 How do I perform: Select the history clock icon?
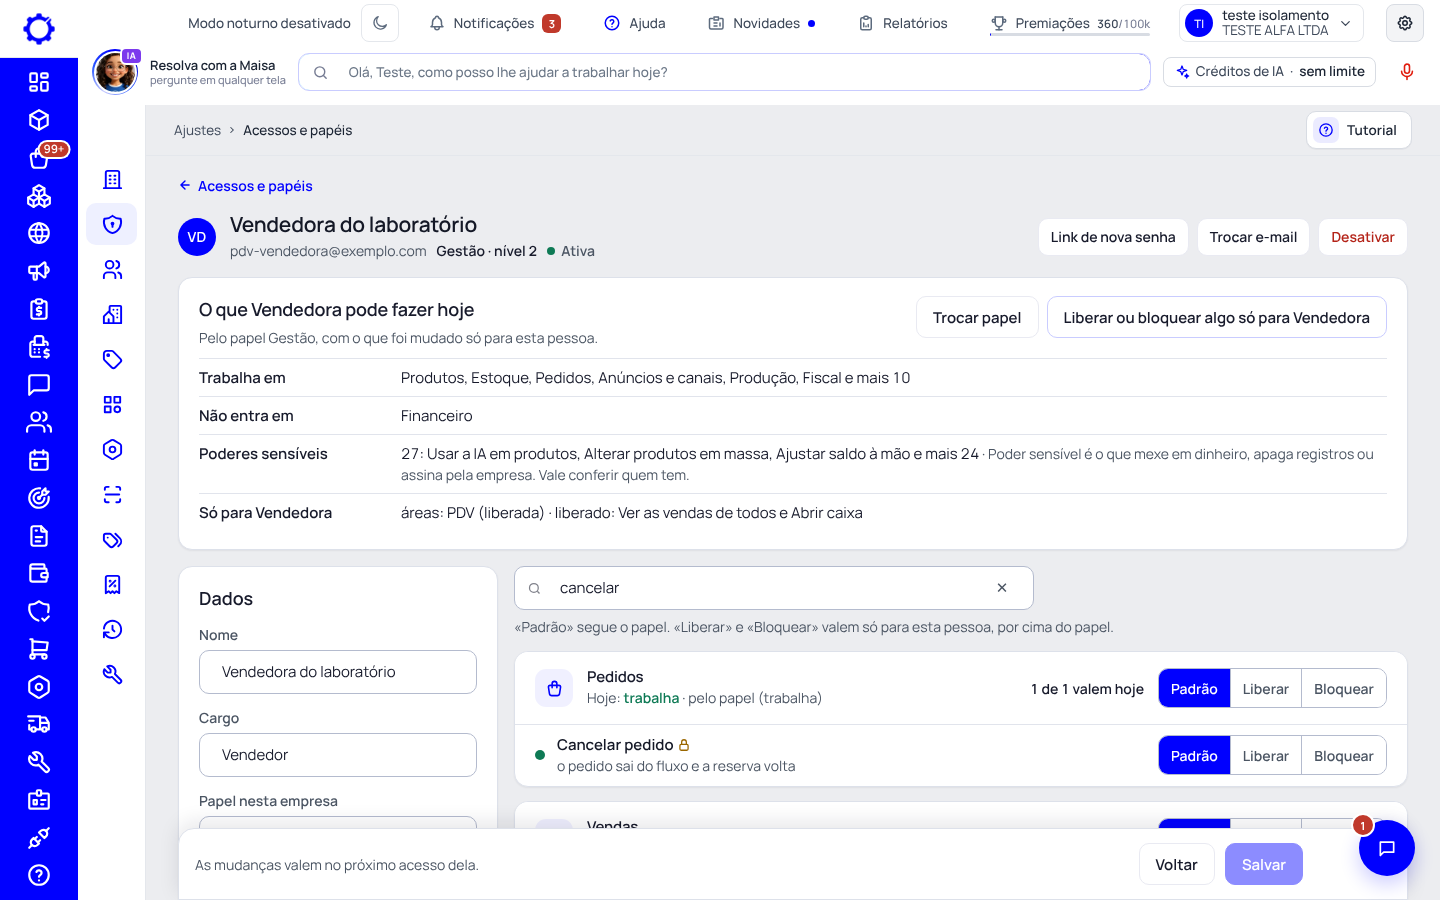click(112, 629)
